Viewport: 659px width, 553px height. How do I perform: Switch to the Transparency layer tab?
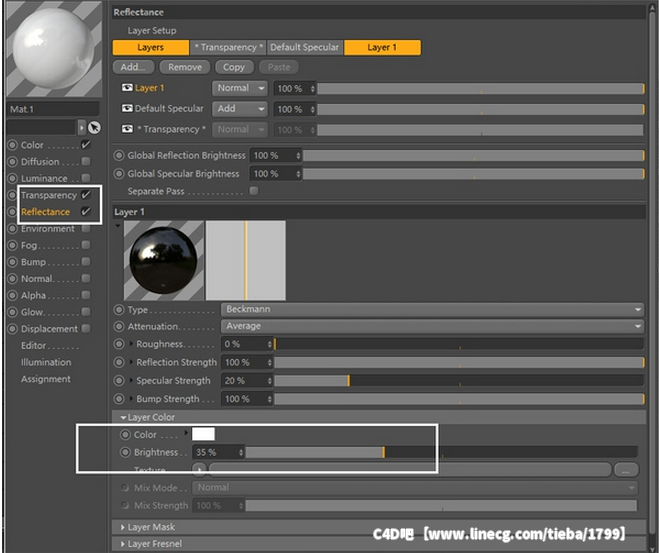(x=228, y=47)
